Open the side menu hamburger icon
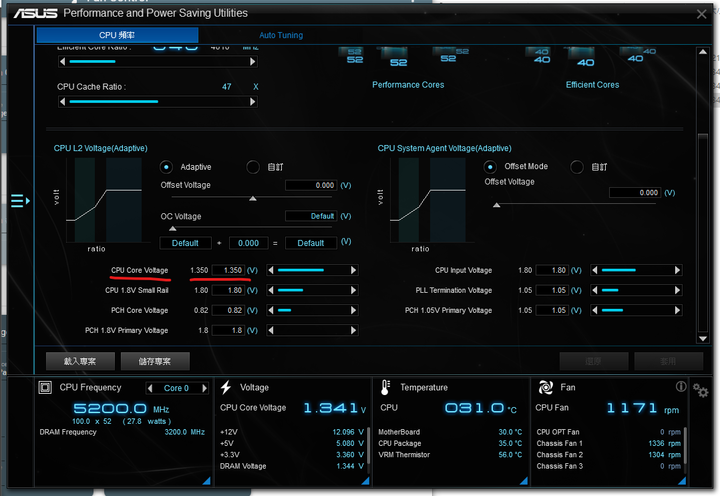This screenshot has width=720, height=496. 20,201
